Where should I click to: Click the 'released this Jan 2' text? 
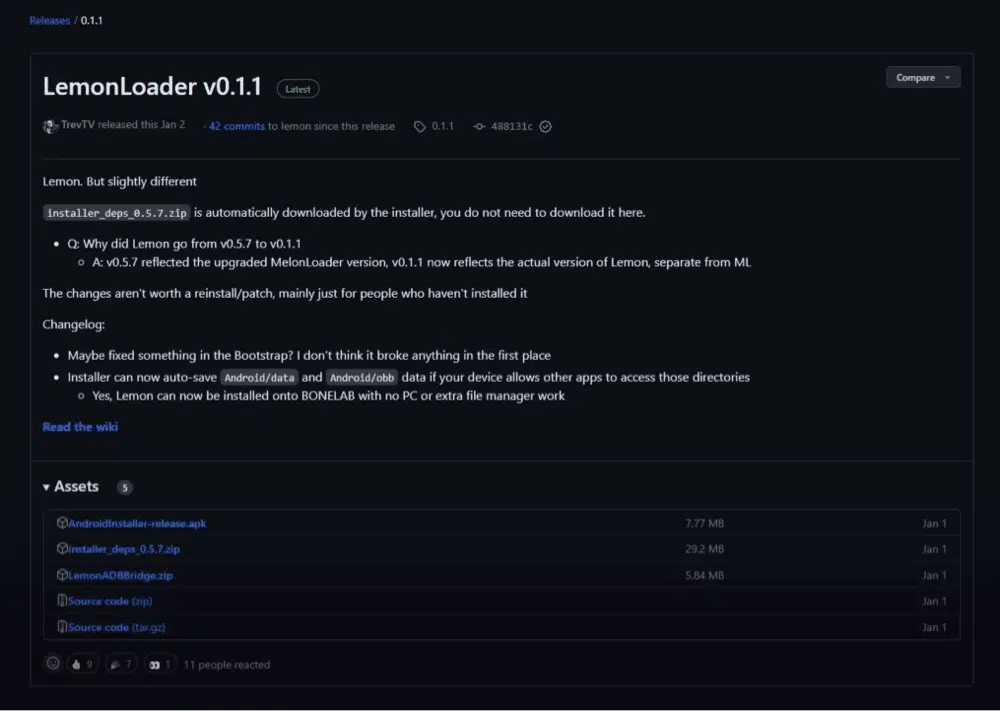142,125
